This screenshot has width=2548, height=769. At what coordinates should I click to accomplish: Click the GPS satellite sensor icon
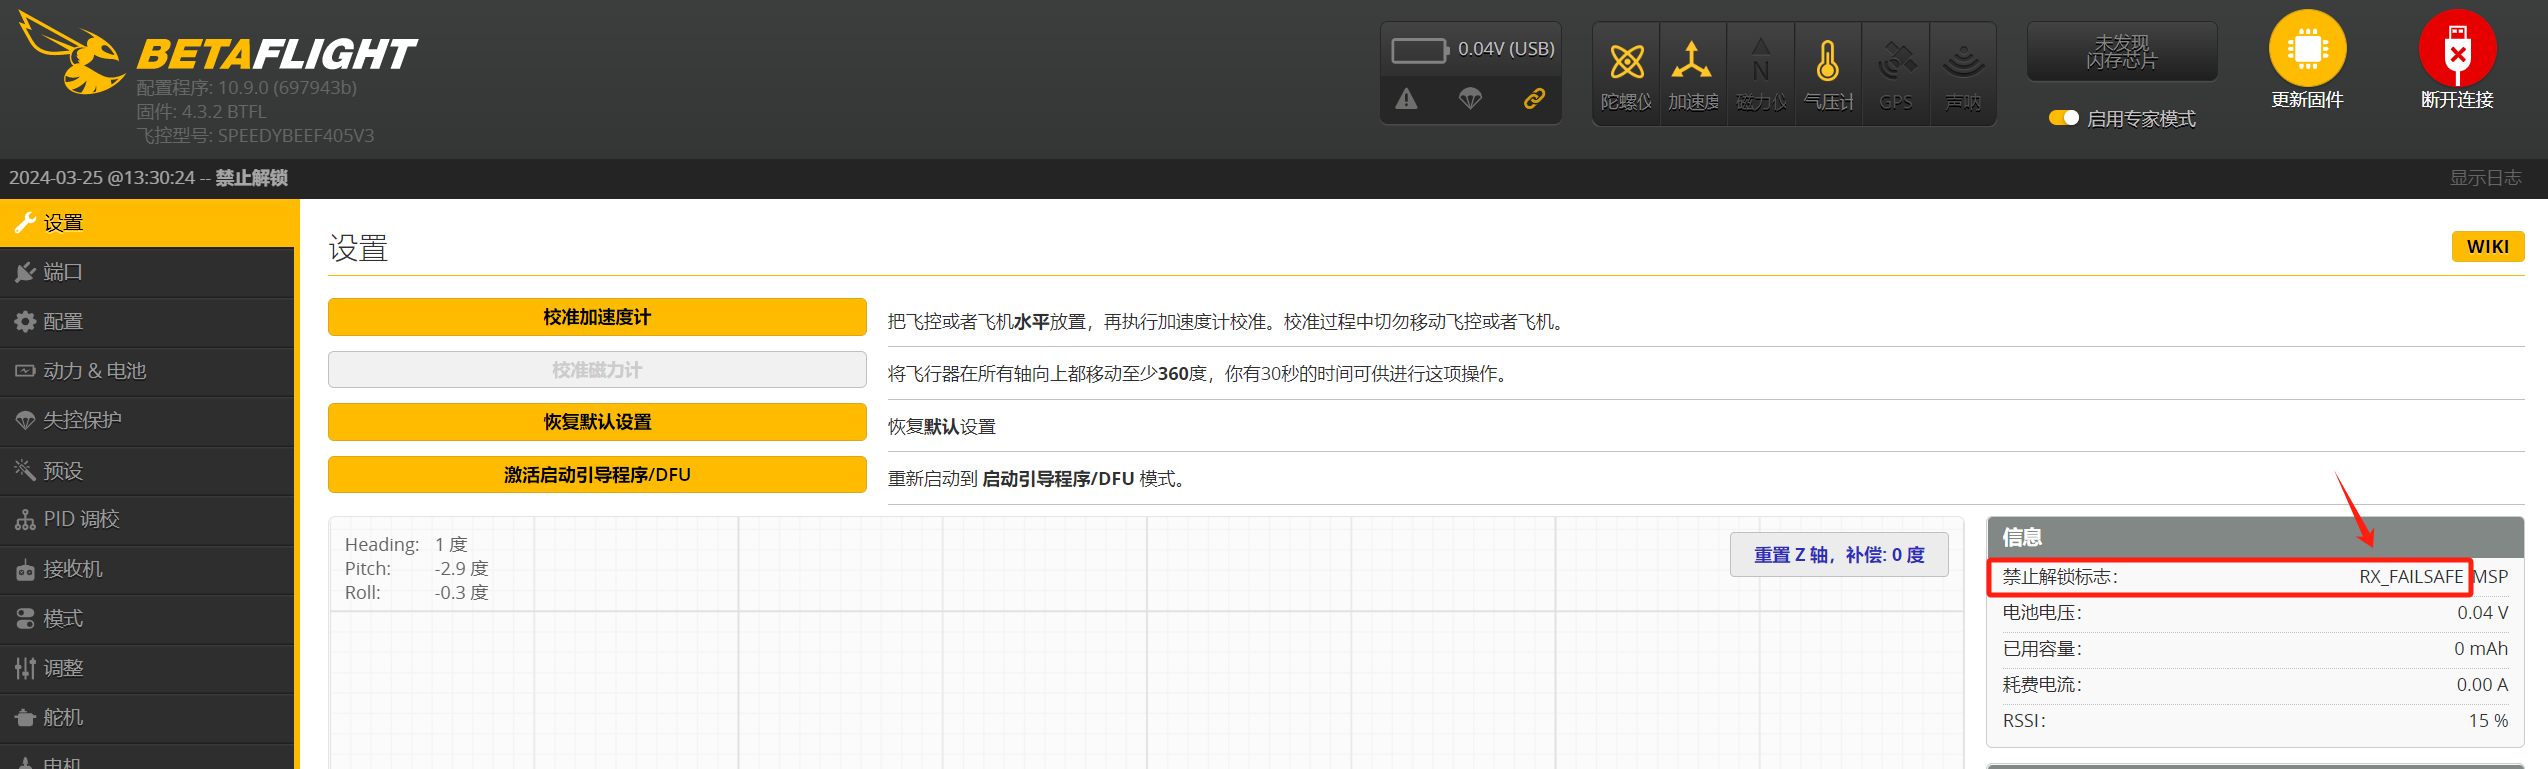tap(1896, 63)
